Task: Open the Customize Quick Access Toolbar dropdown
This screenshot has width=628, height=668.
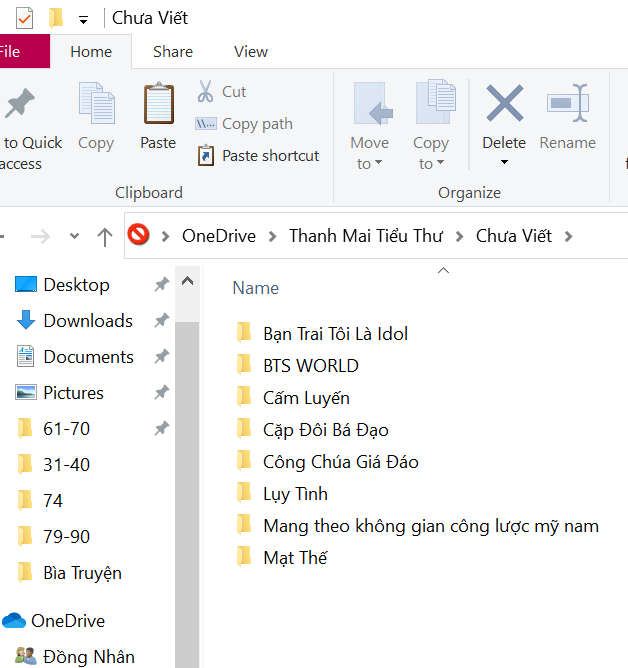Action: pos(84,20)
